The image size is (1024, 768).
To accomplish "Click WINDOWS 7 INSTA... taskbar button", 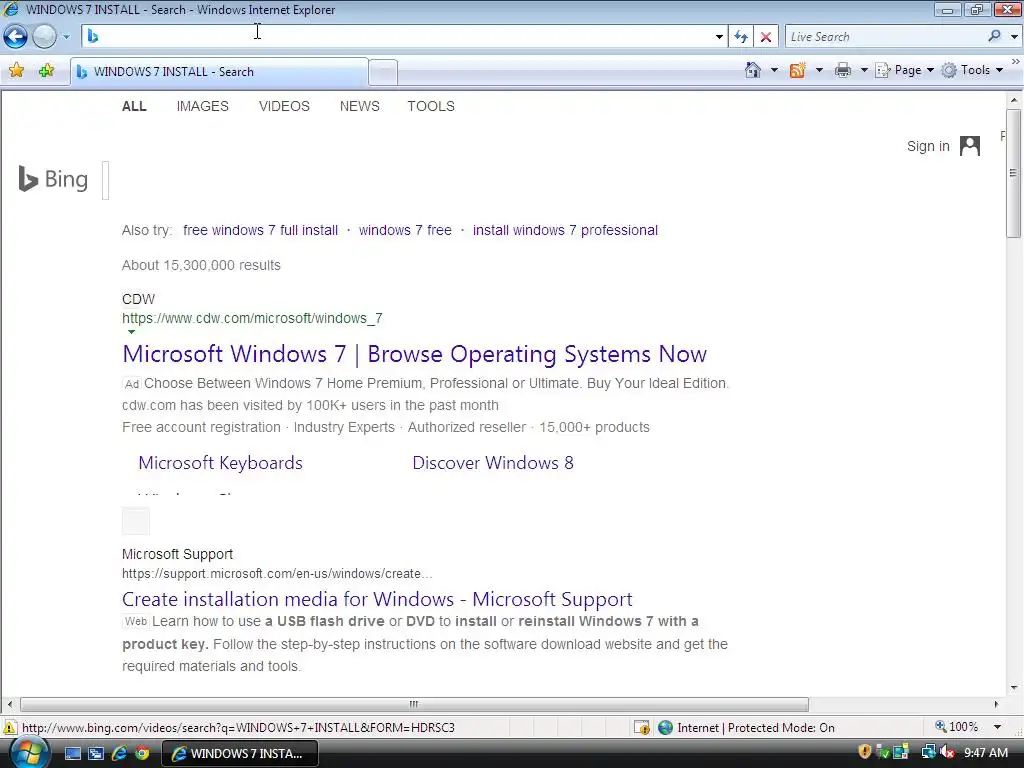I will click(240, 753).
